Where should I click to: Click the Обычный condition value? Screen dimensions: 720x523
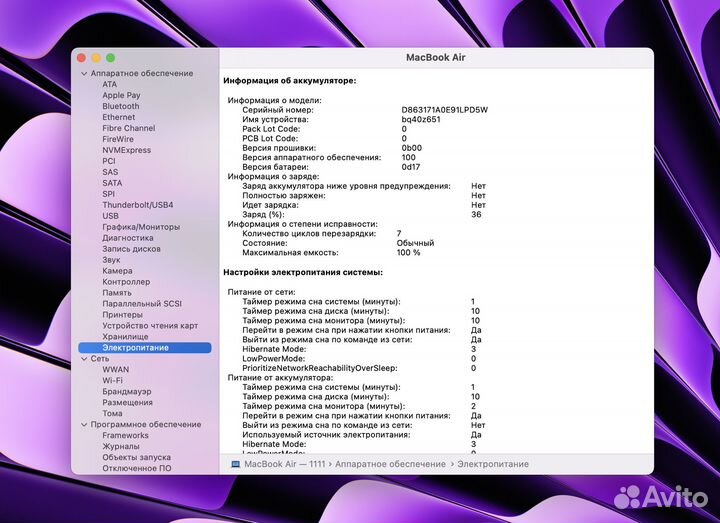(415, 243)
